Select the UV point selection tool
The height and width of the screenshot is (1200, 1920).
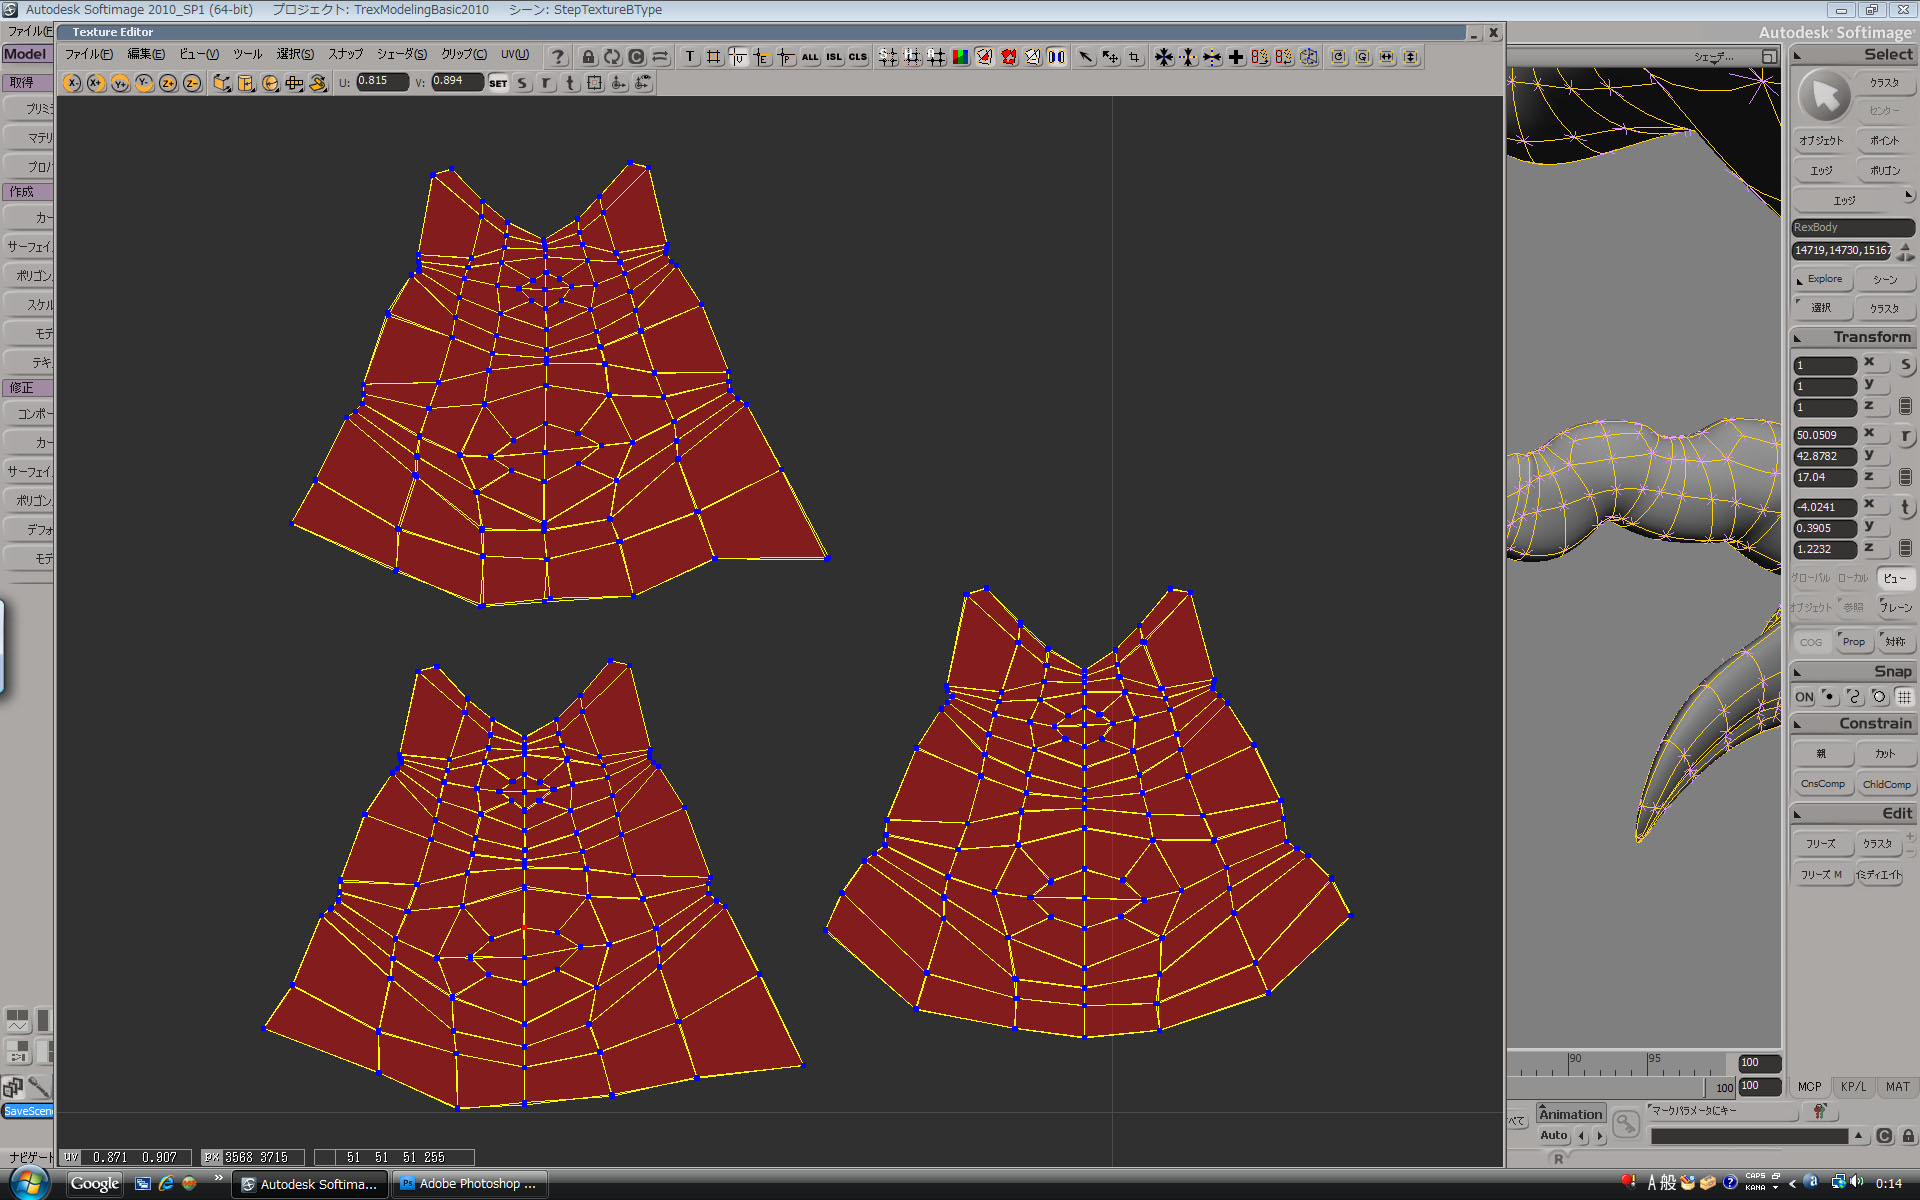click(738, 57)
